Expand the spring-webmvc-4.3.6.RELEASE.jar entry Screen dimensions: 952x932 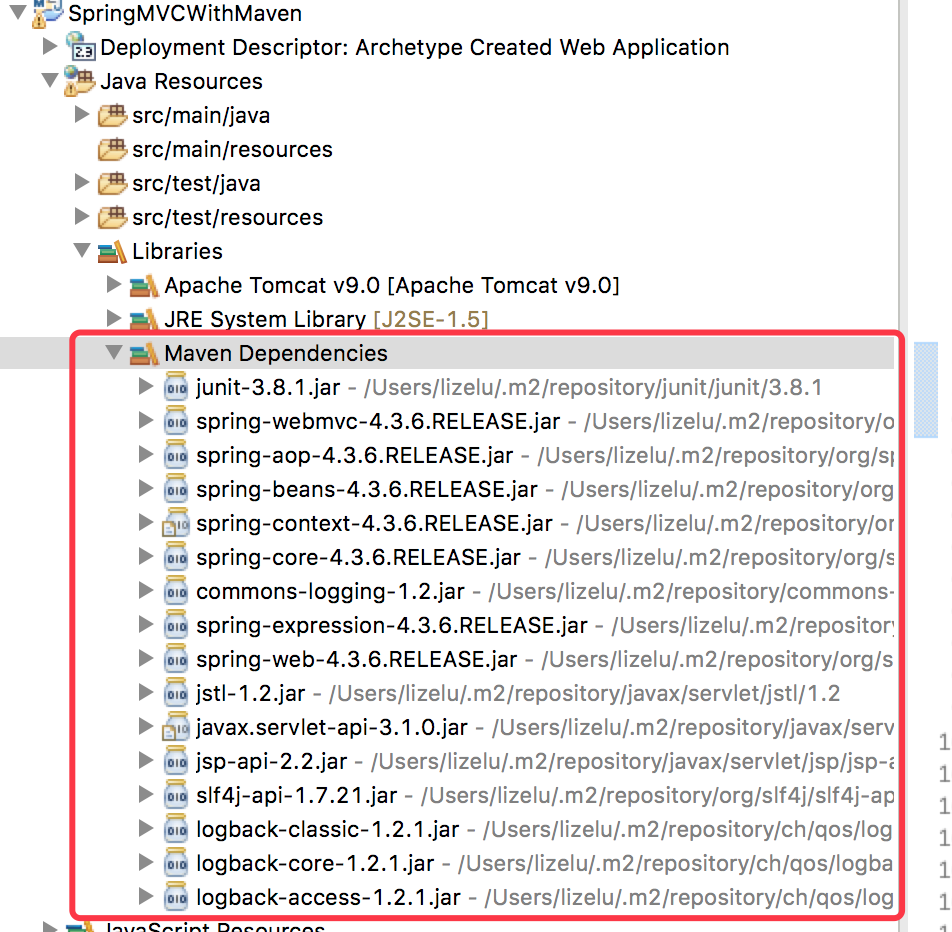click(146, 420)
